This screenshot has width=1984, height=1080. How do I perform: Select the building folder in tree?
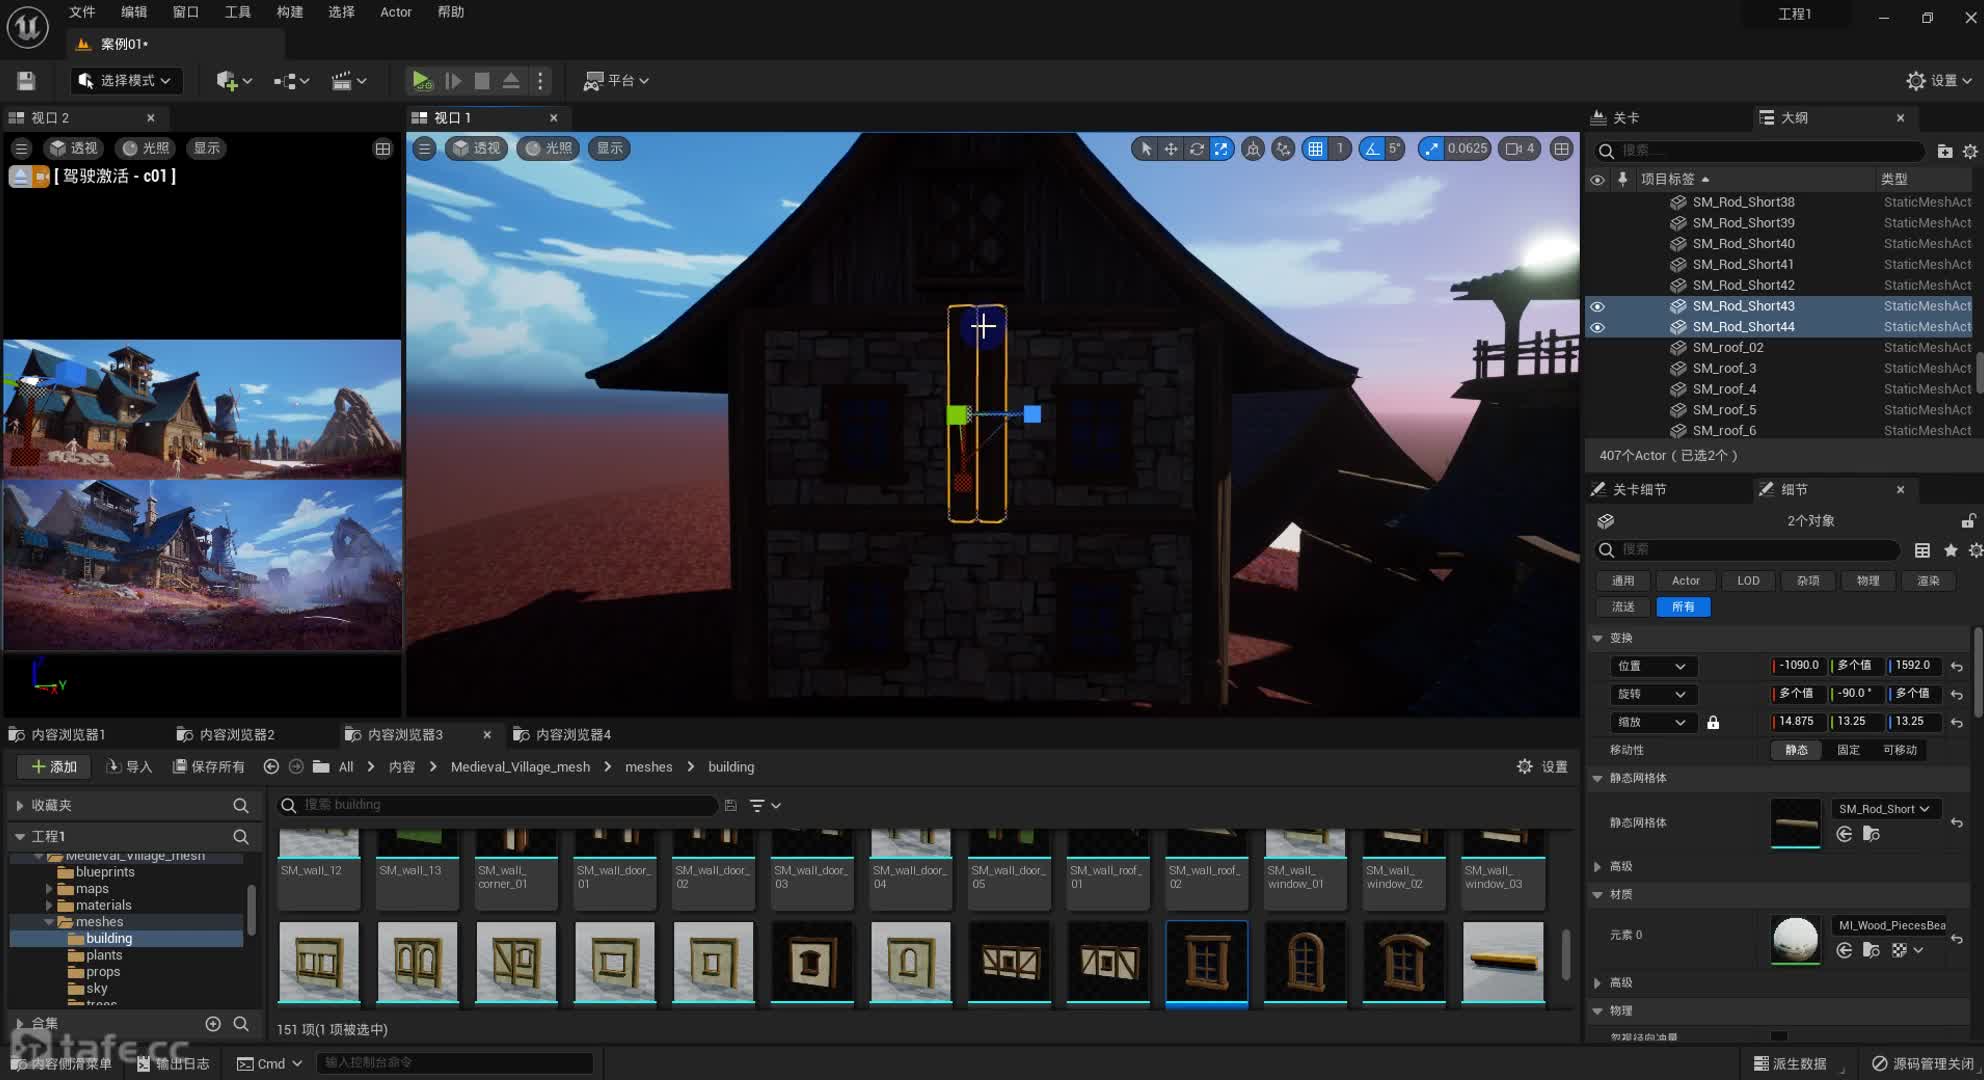[109, 939]
